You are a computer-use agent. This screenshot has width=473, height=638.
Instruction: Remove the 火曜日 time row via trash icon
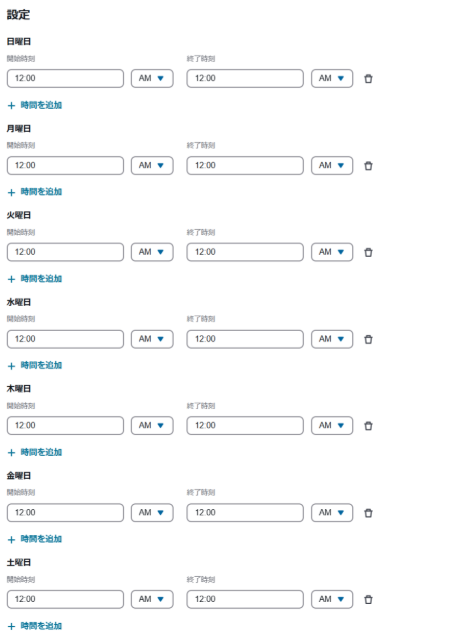tap(368, 252)
